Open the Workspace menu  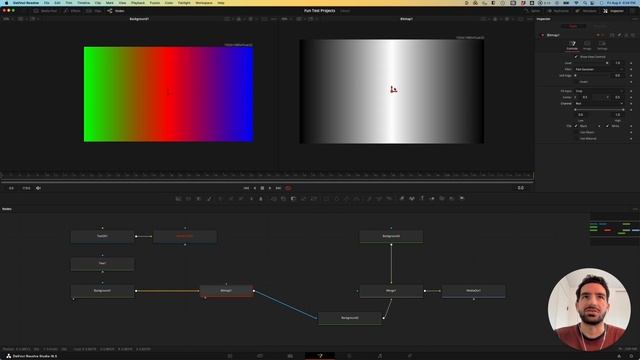[204, 3]
